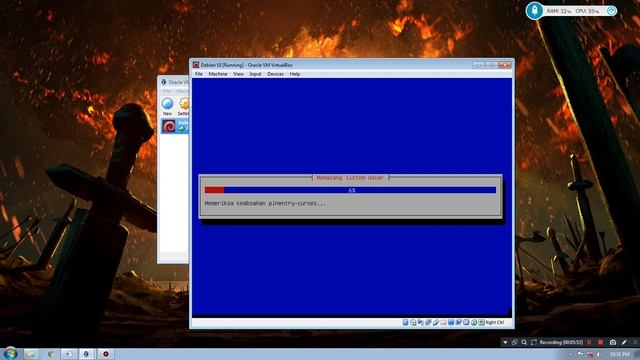
Task: Open the file explorer taskbar button
Action: coord(31,354)
